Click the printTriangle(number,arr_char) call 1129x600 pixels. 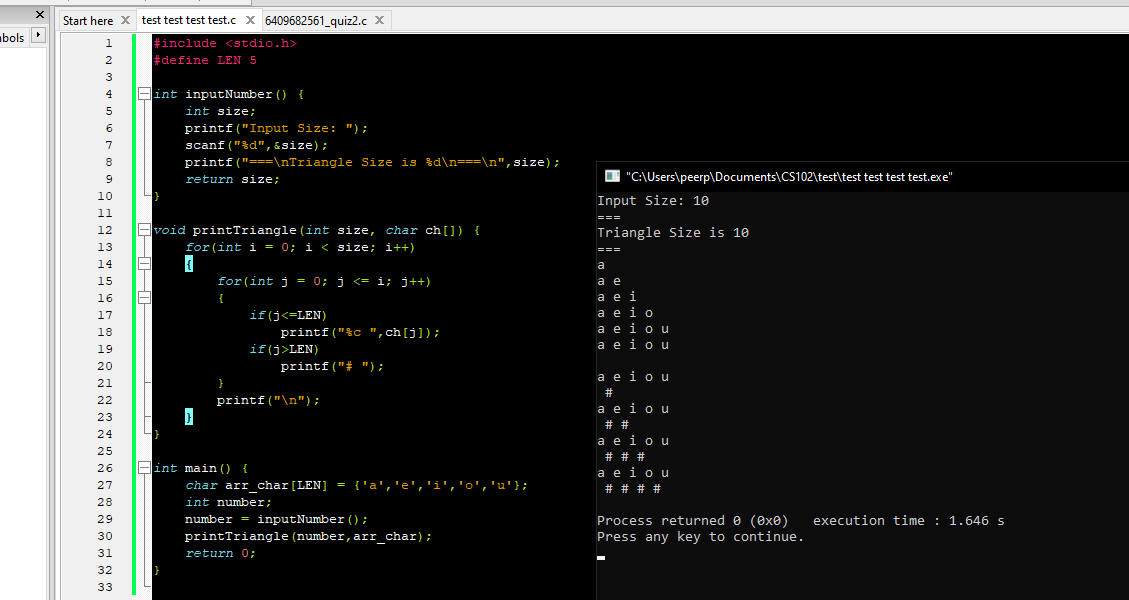308,537
